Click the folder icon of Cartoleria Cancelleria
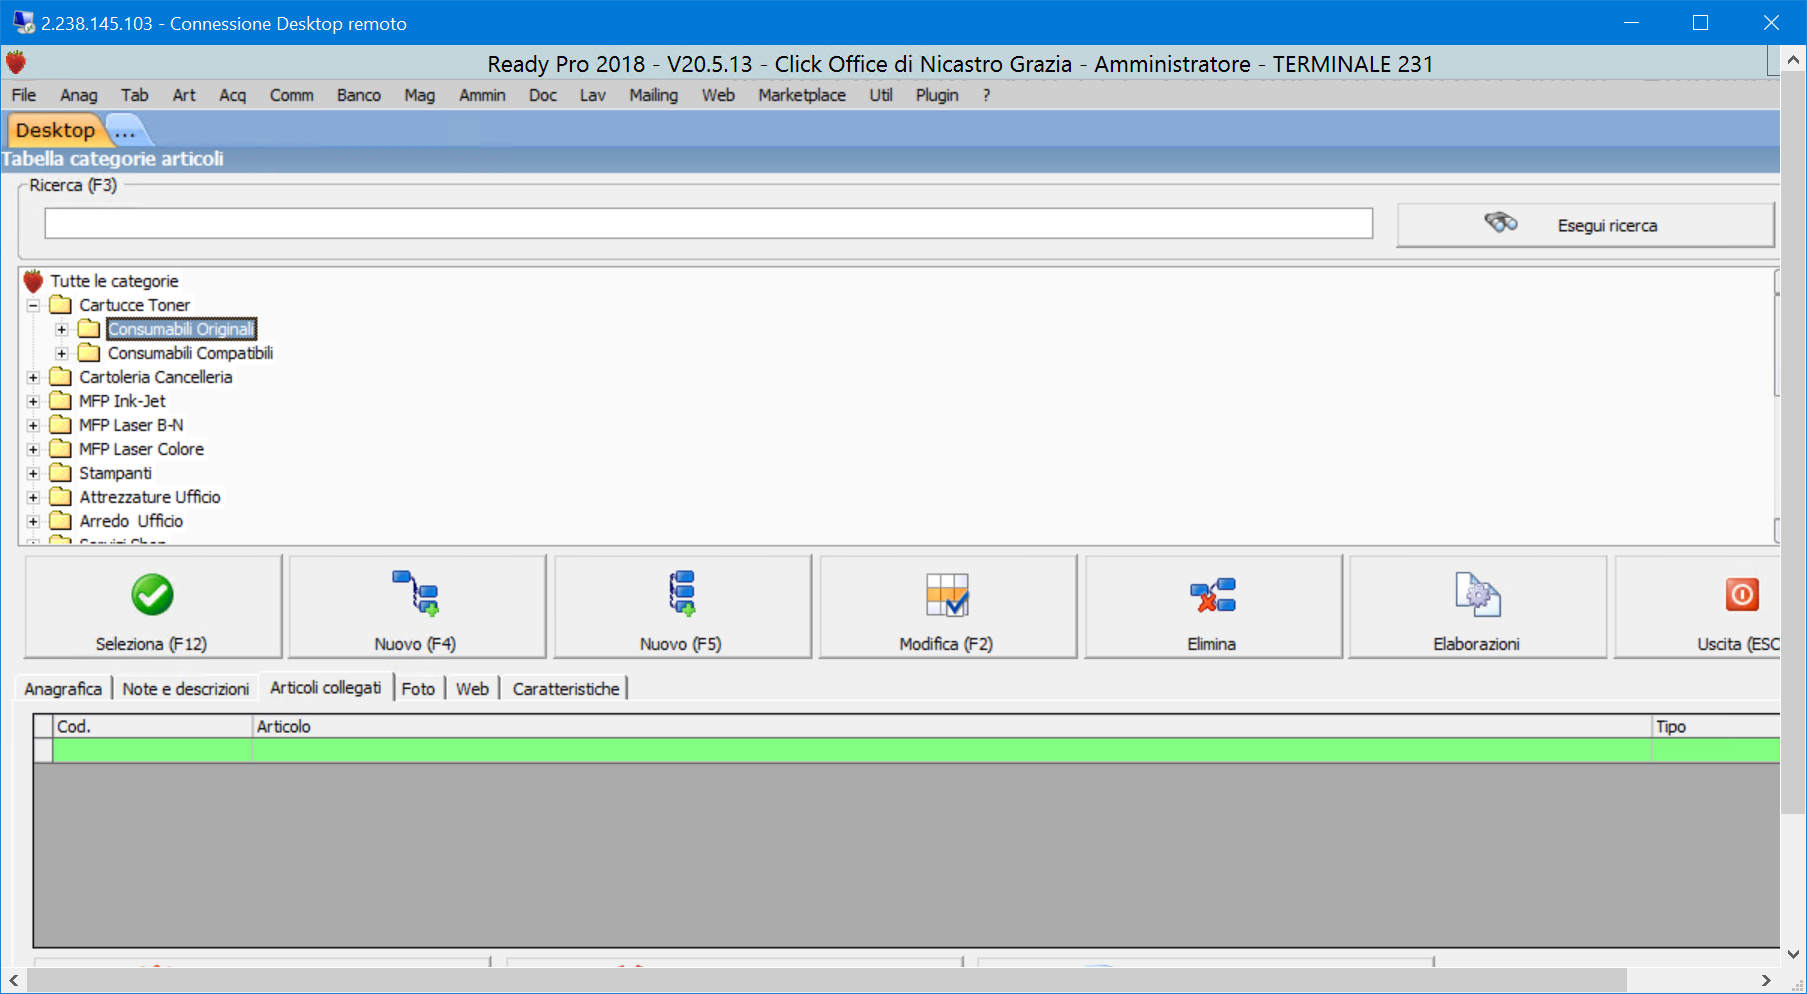Image resolution: width=1807 pixels, height=994 pixels. coord(61,376)
